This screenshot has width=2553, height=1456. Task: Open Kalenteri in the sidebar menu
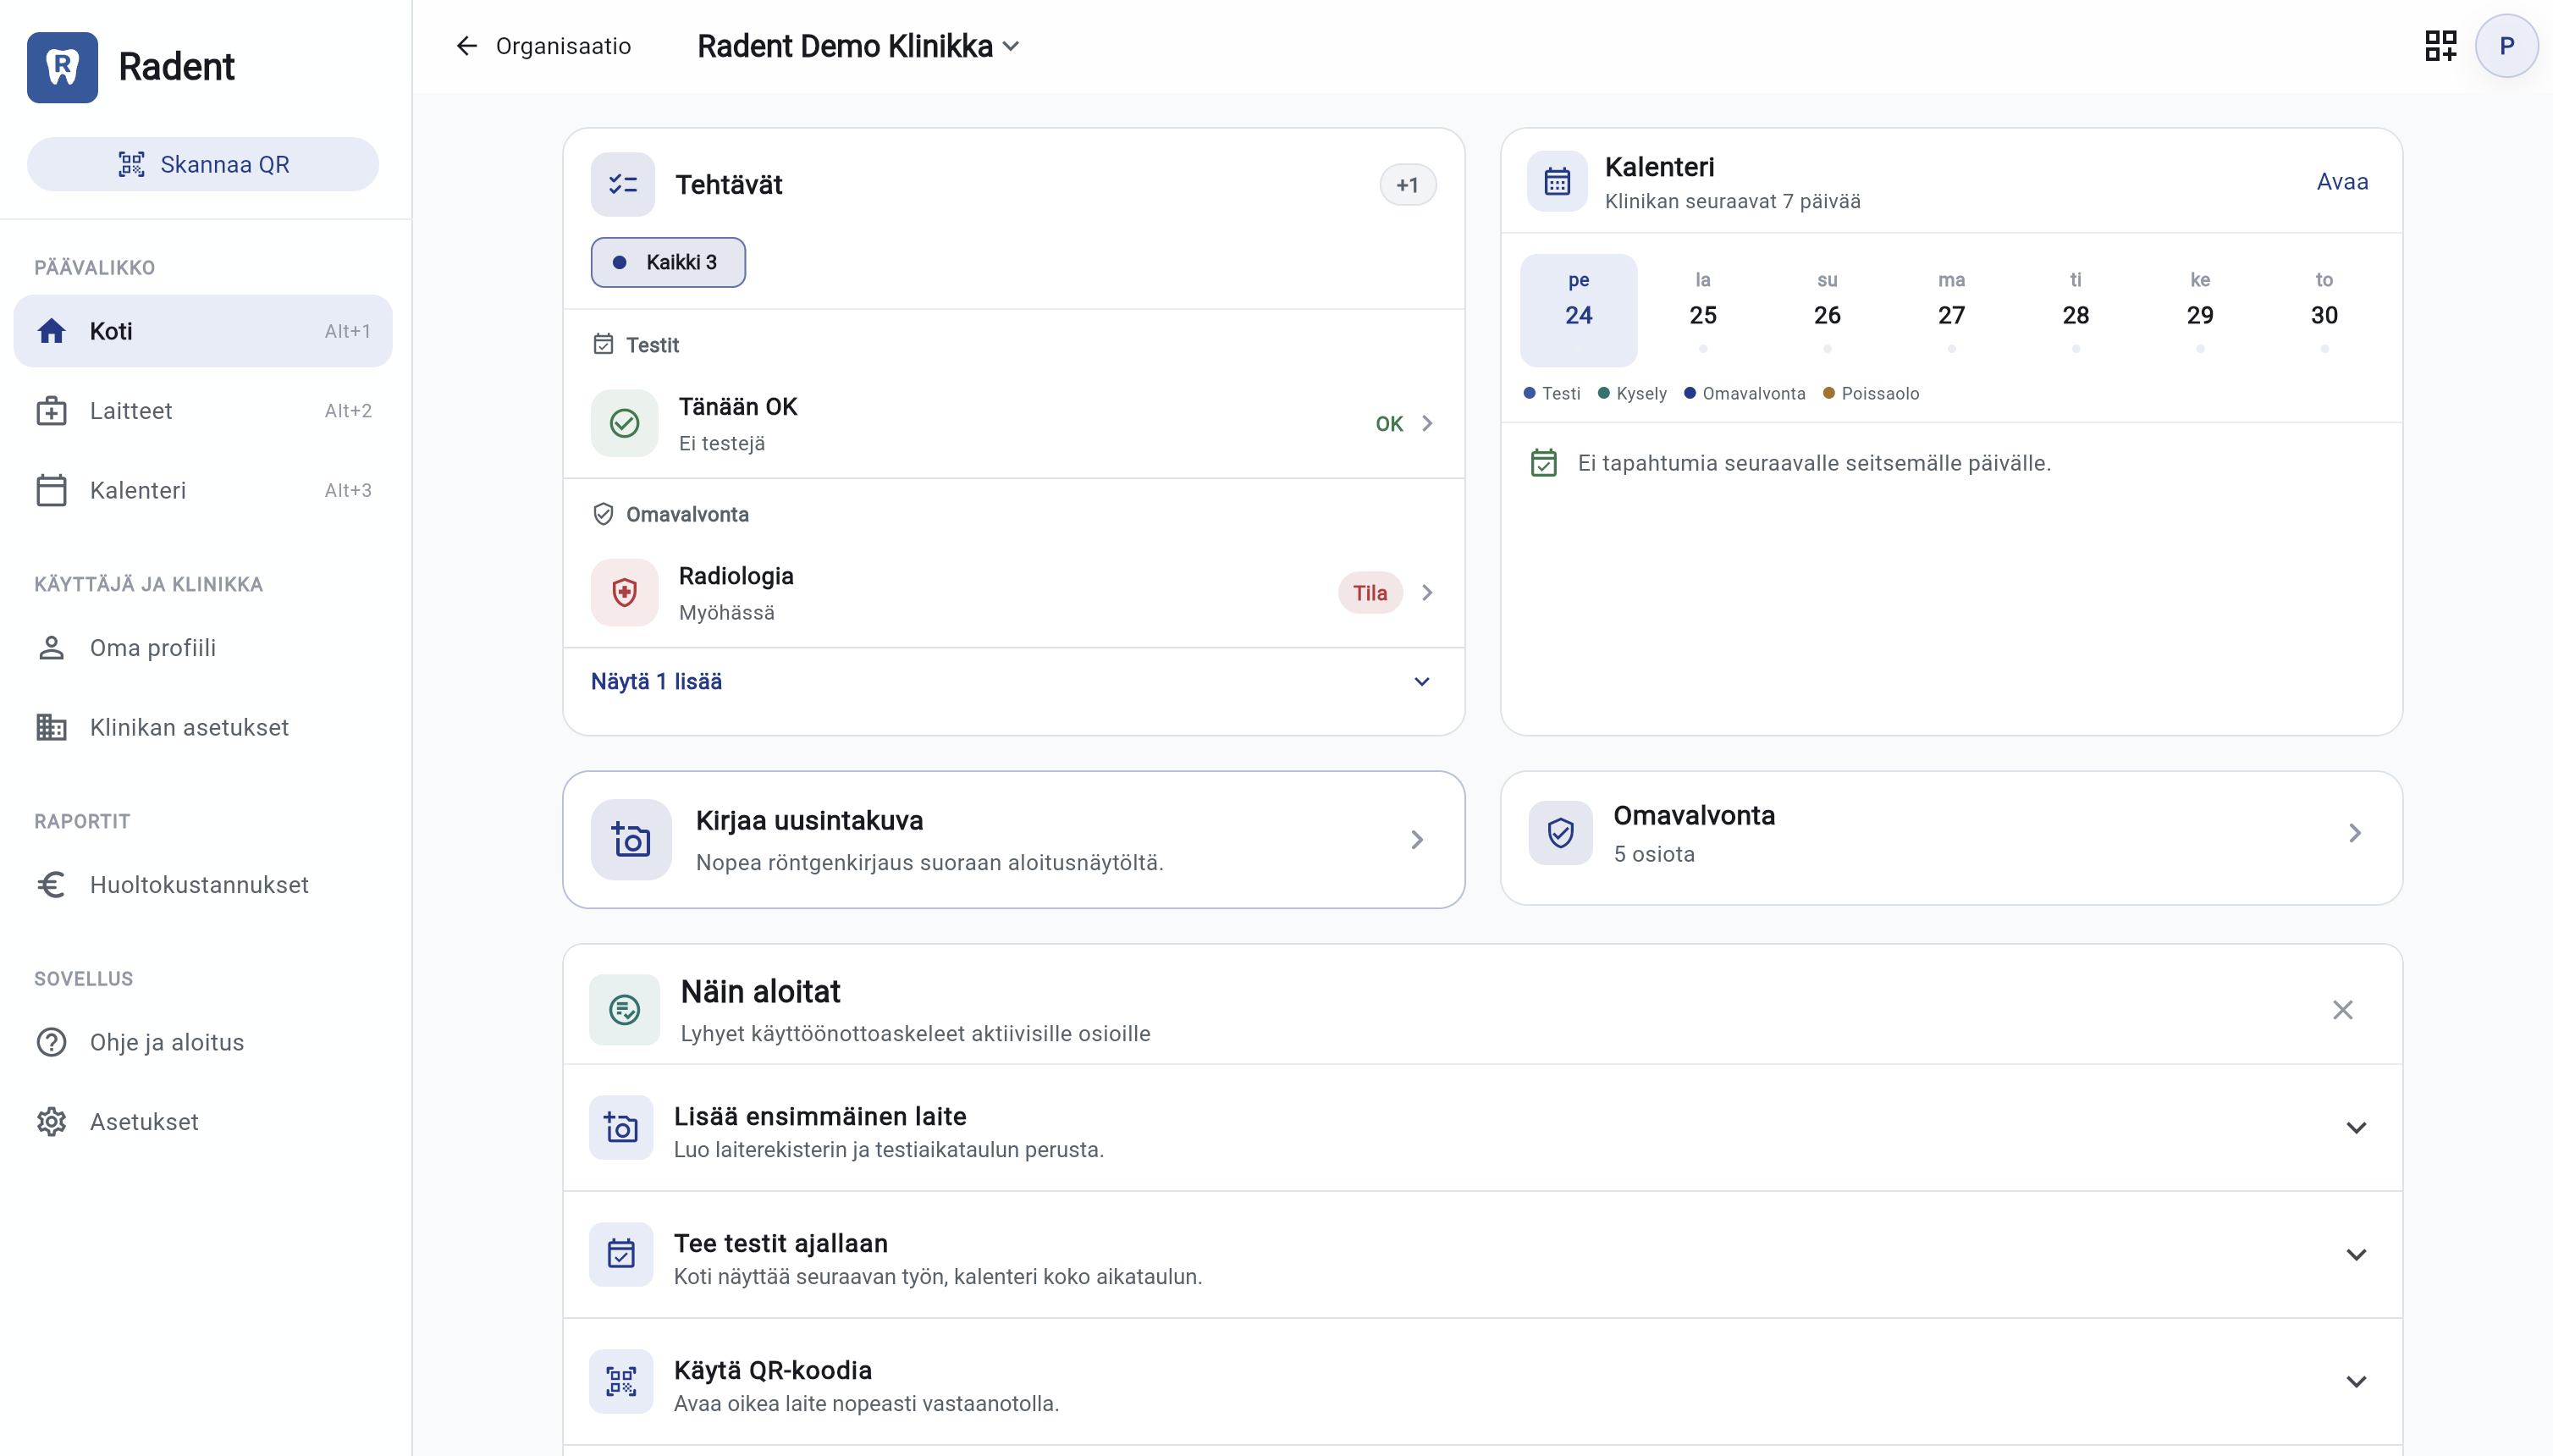pos(203,490)
